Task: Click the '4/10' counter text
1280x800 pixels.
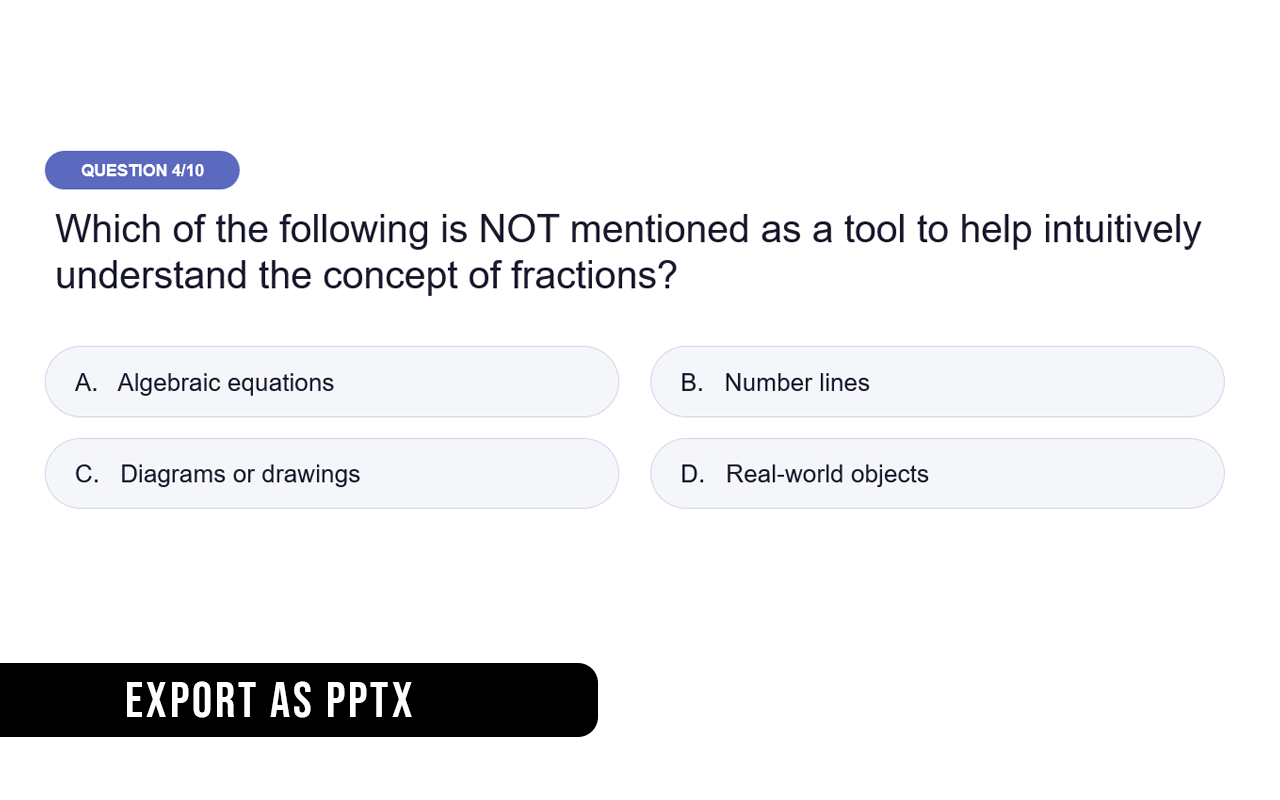Action: 187,170
